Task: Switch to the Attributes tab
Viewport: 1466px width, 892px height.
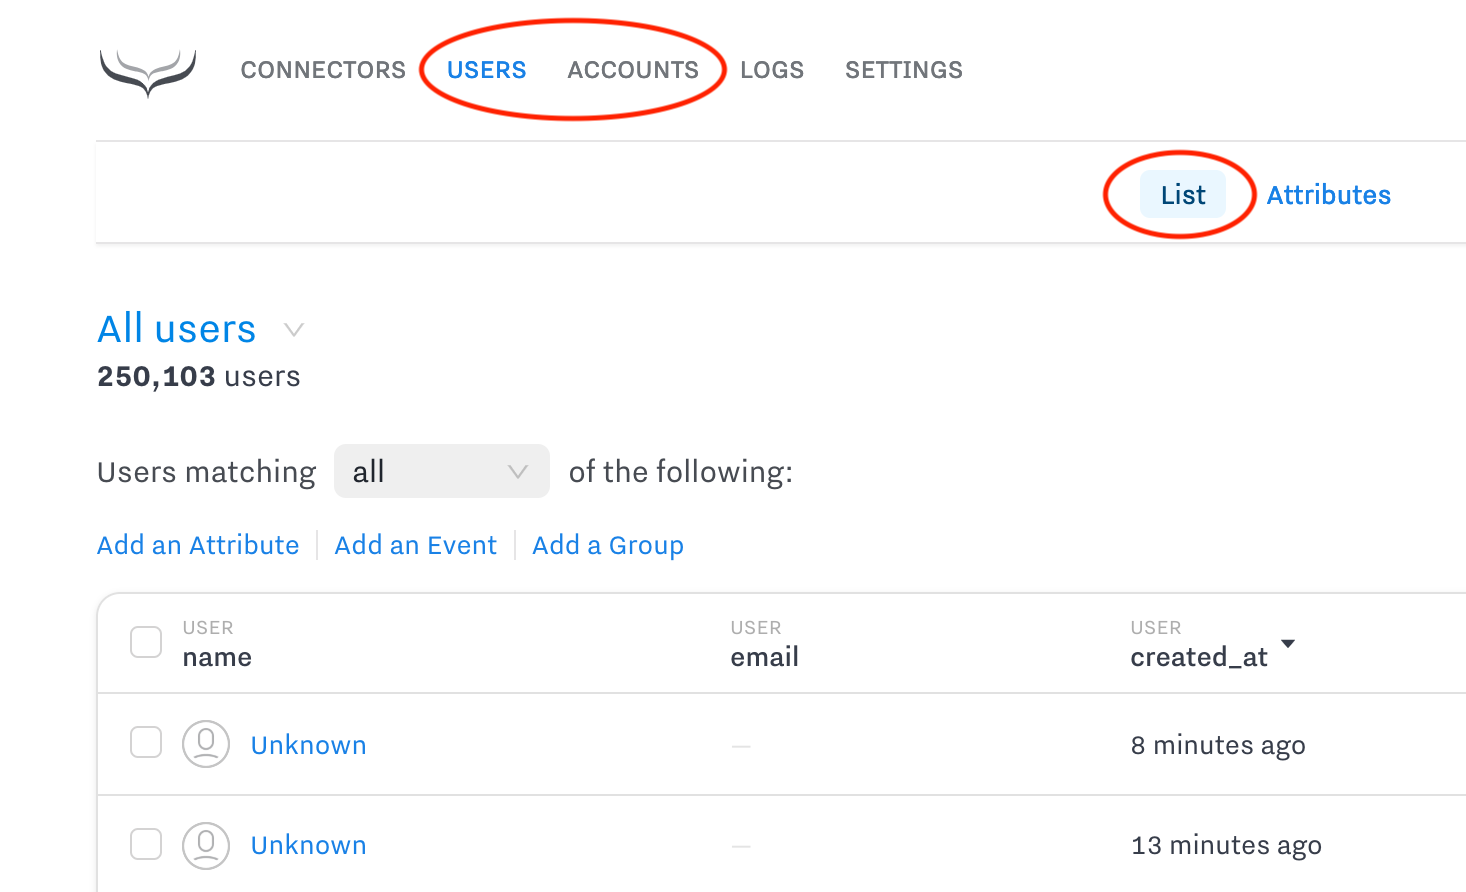Action: [1328, 195]
